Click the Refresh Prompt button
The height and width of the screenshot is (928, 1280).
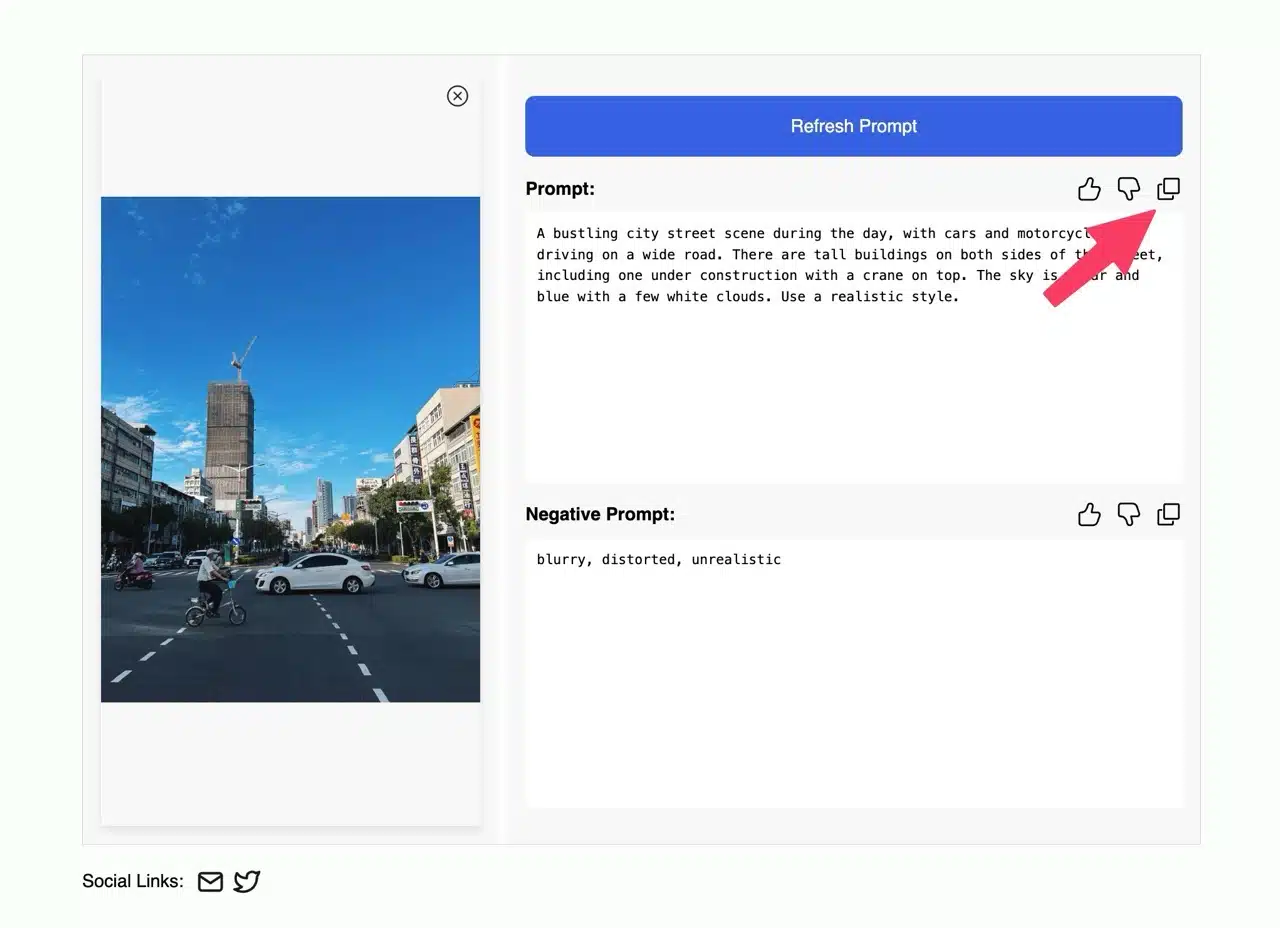(853, 126)
